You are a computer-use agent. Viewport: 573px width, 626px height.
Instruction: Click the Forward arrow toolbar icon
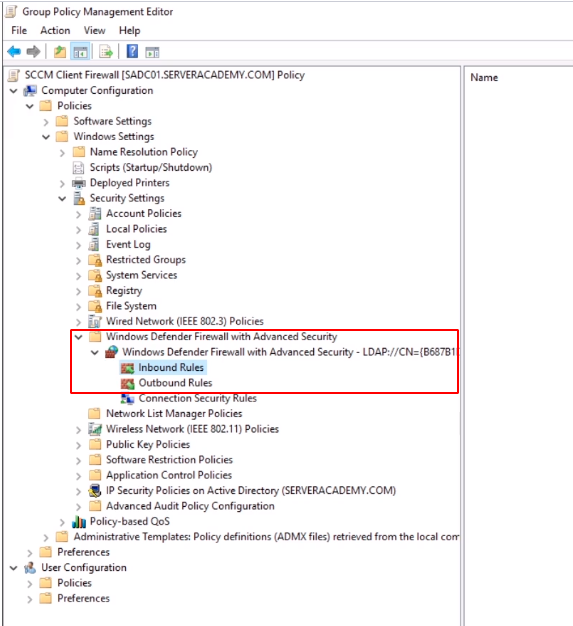pyautogui.click(x=34, y=52)
